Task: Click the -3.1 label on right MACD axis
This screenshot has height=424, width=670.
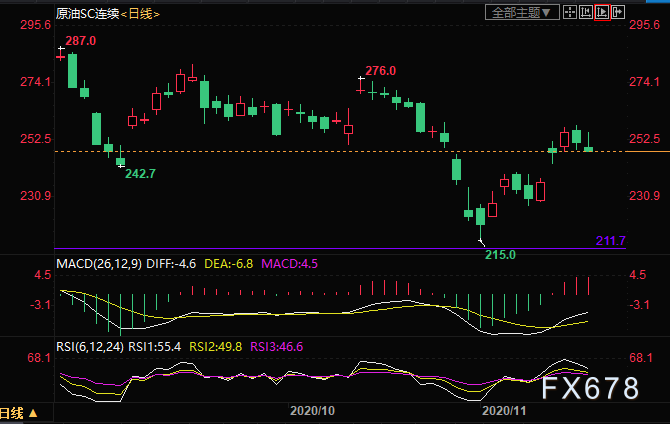Action: click(x=639, y=304)
